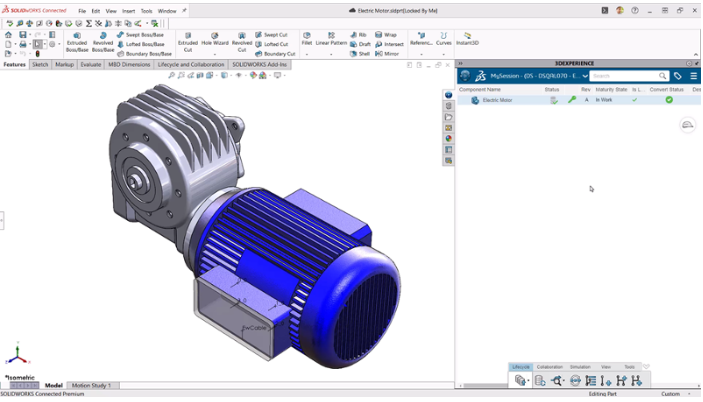703x402 pixels.
Task: Open the File menu
Action: 82,11
